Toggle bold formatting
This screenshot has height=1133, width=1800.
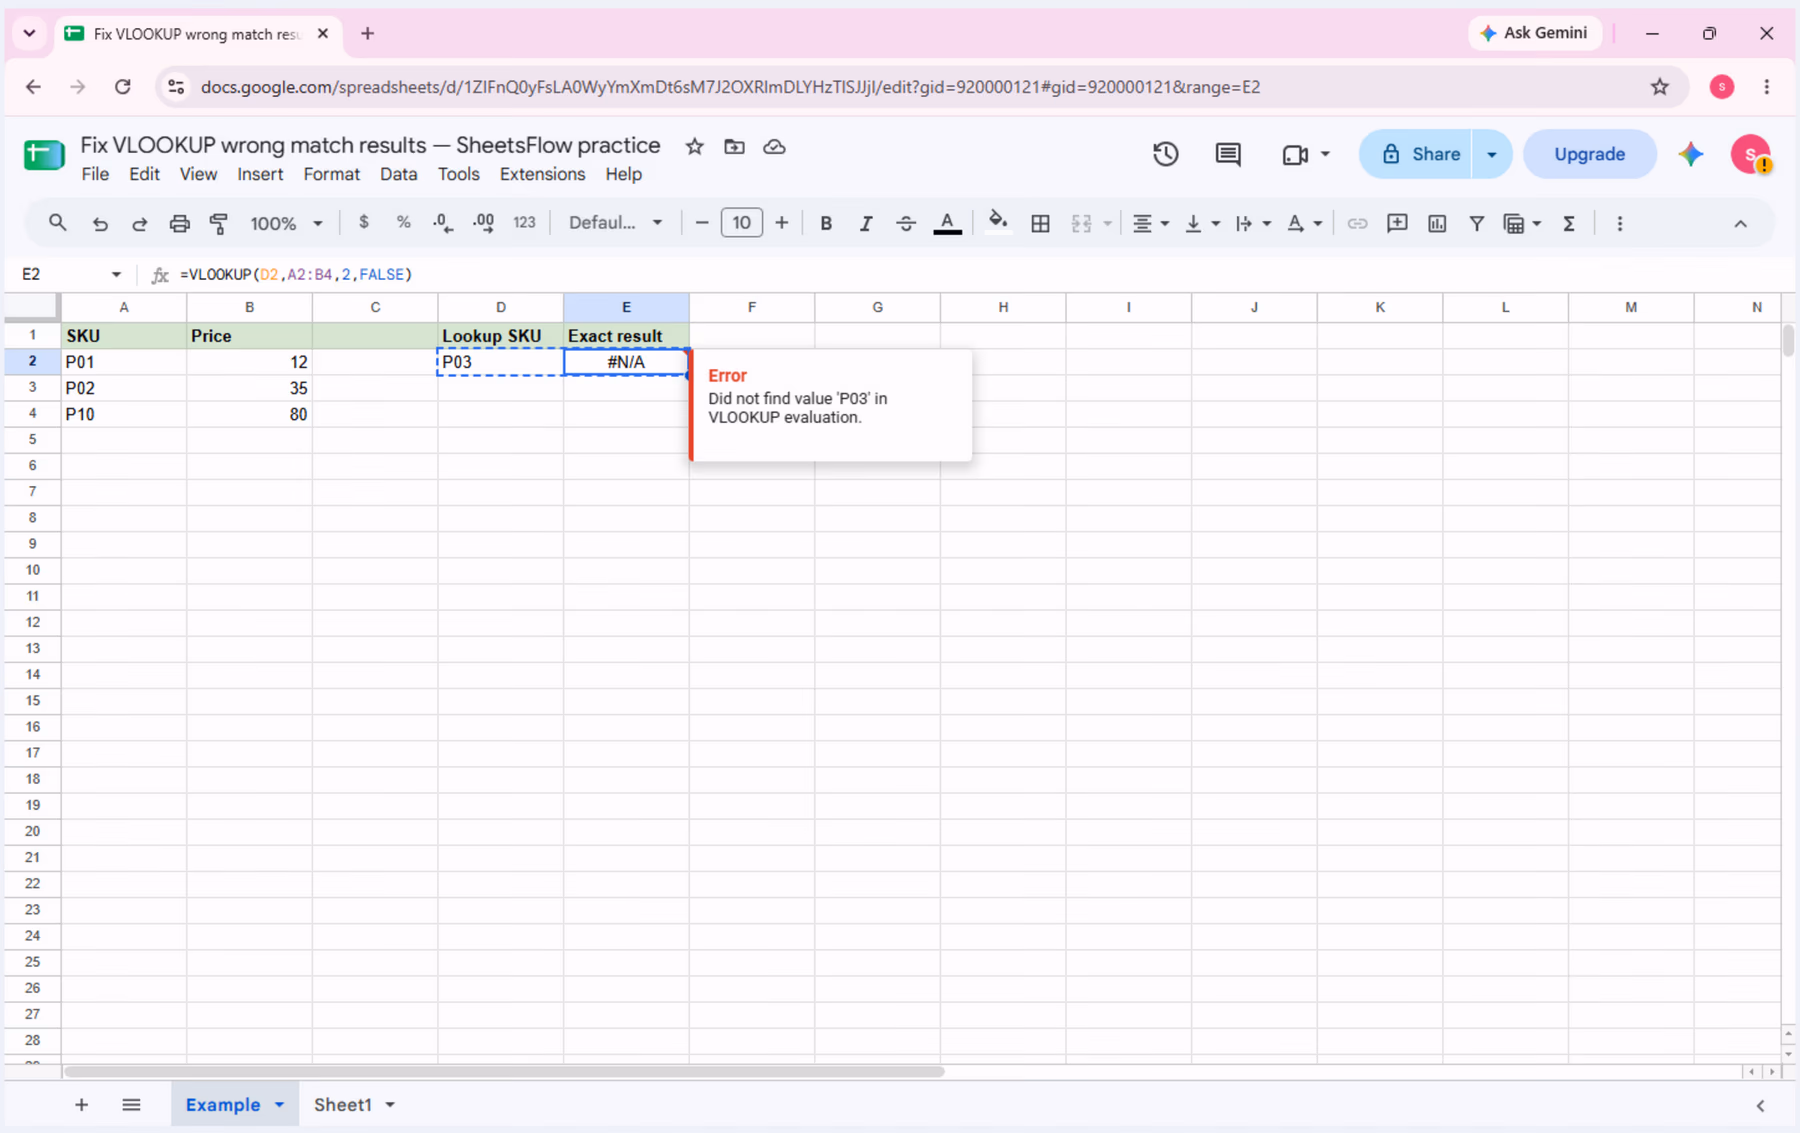tap(826, 223)
